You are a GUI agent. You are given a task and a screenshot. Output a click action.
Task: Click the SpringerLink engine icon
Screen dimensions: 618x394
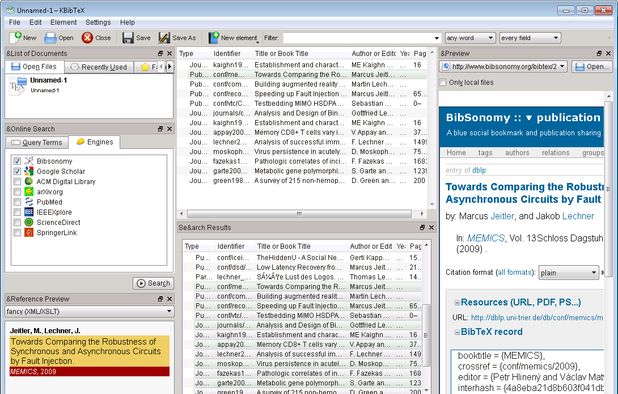pyautogui.click(x=29, y=232)
